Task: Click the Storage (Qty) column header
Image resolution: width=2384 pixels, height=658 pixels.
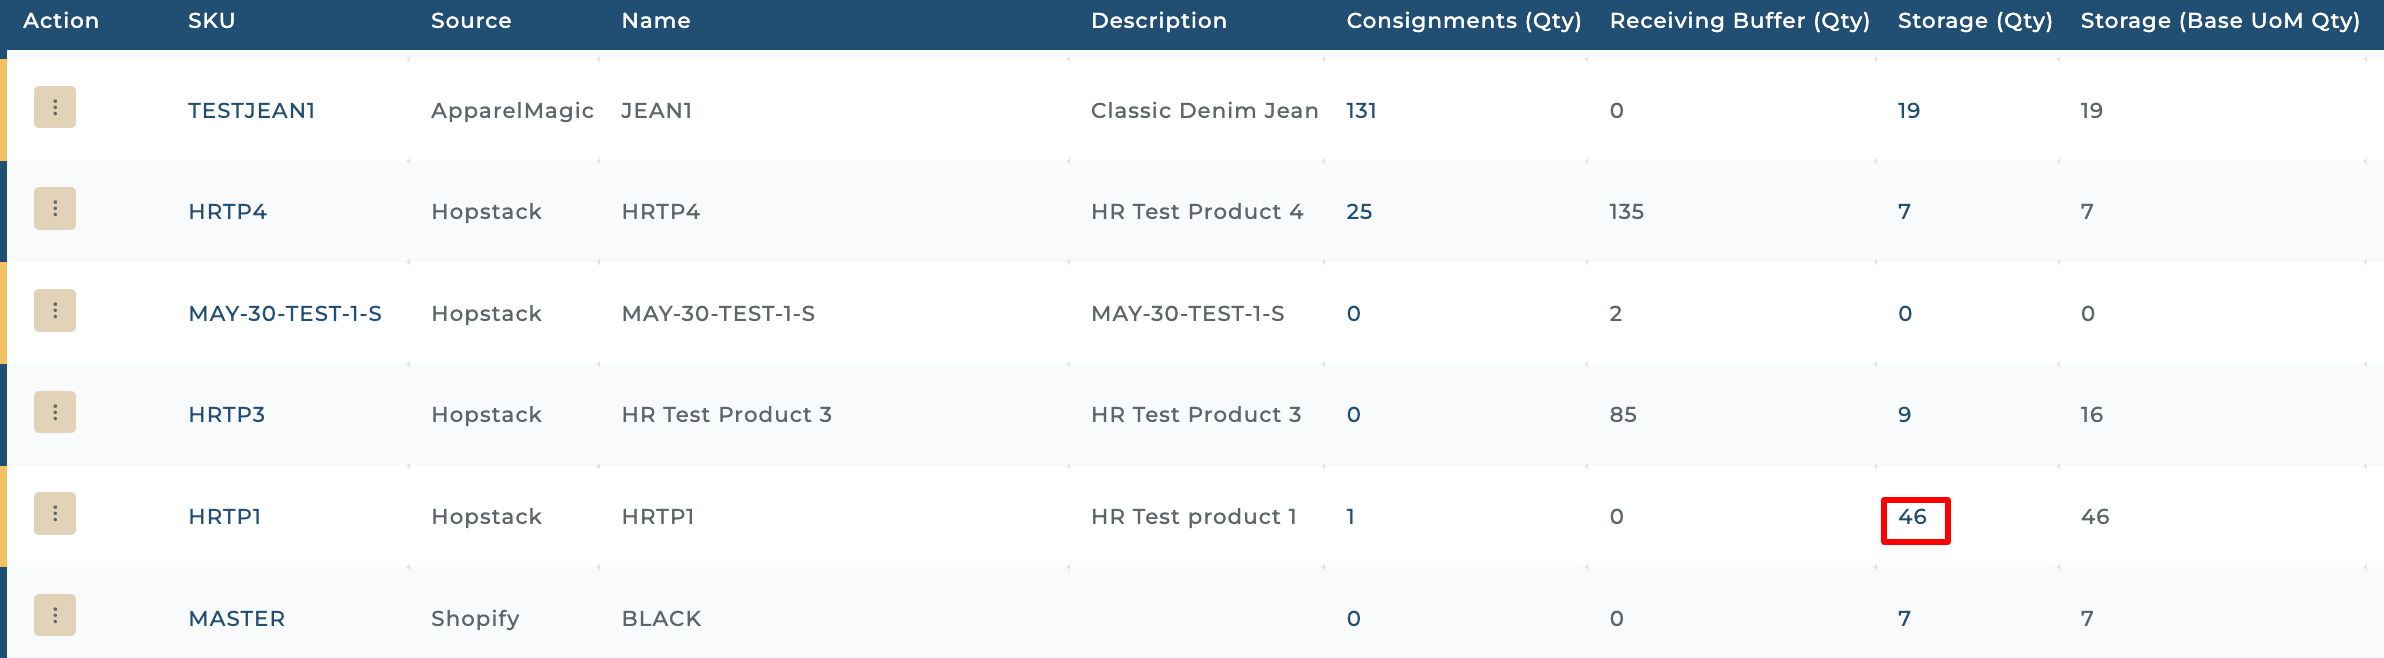Action: click(1974, 21)
